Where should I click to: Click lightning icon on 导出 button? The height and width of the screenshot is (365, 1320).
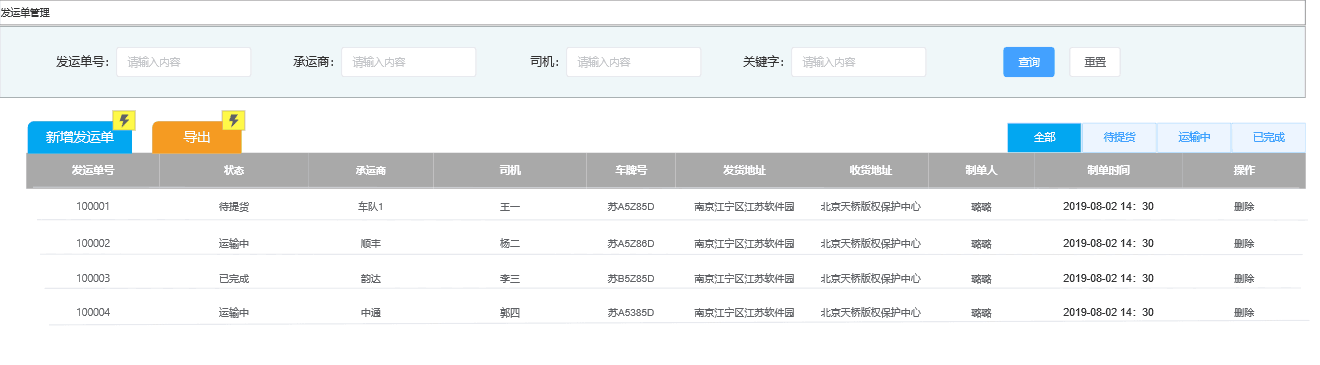click(x=233, y=121)
